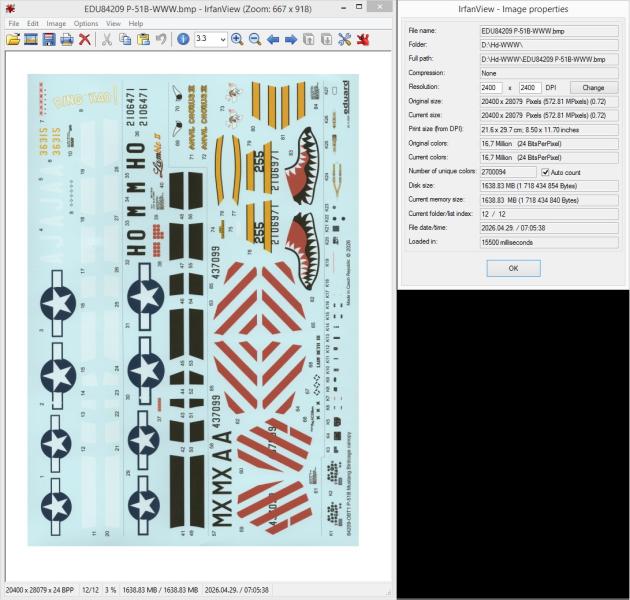Image resolution: width=630 pixels, height=600 pixels.
Task: Click the Loaded in 15500 milliseconds value
Action: tap(549, 242)
